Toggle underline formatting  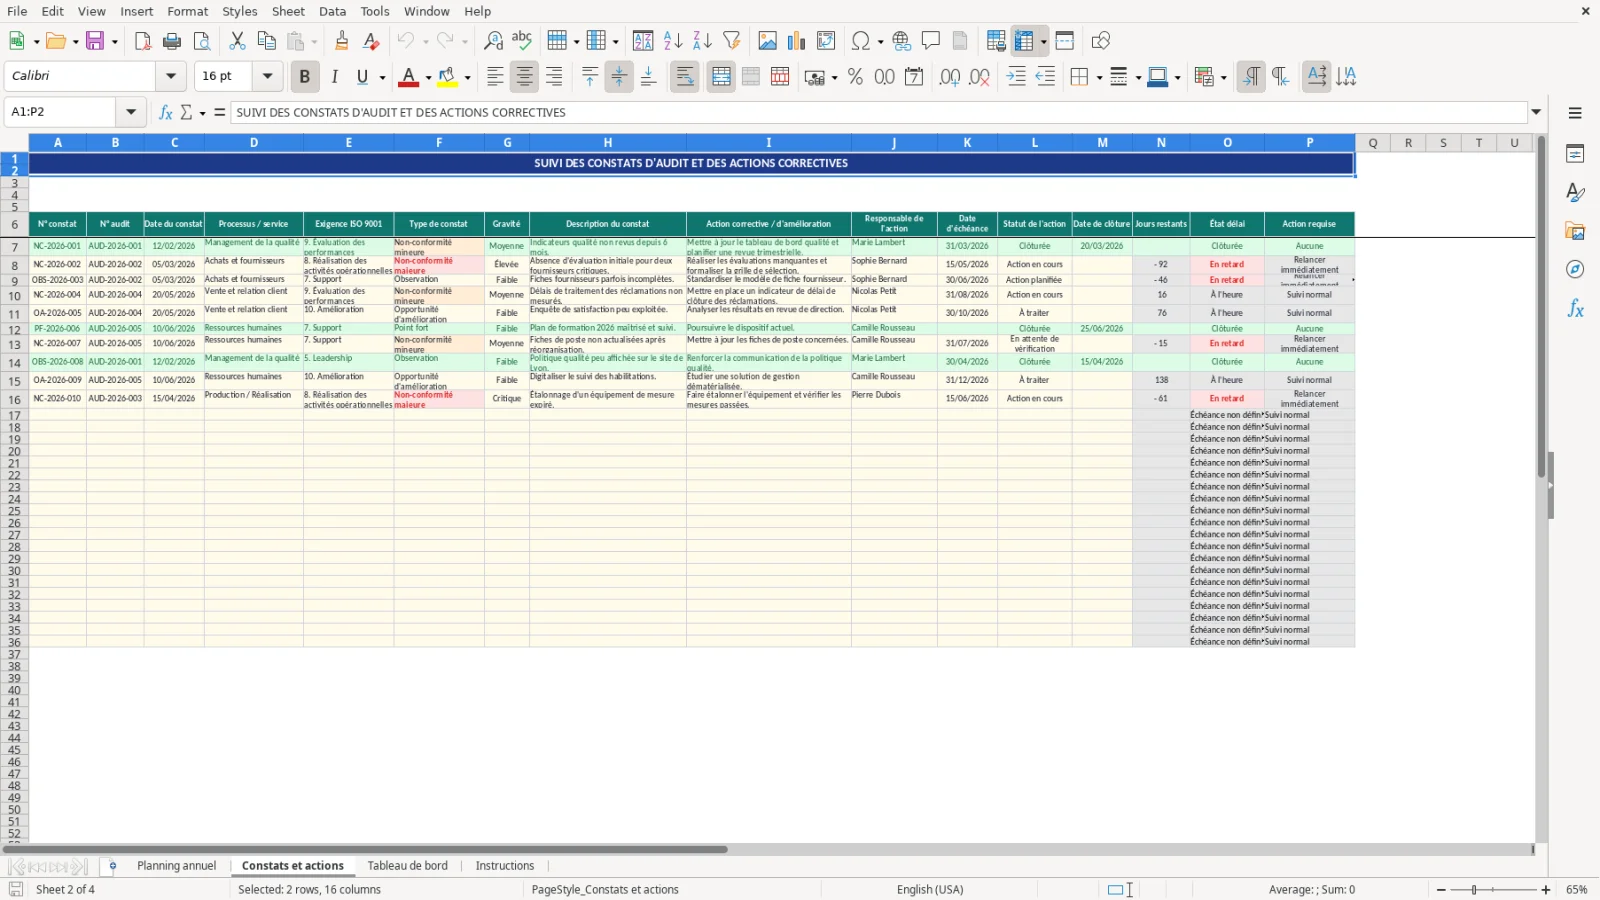pyautogui.click(x=362, y=77)
